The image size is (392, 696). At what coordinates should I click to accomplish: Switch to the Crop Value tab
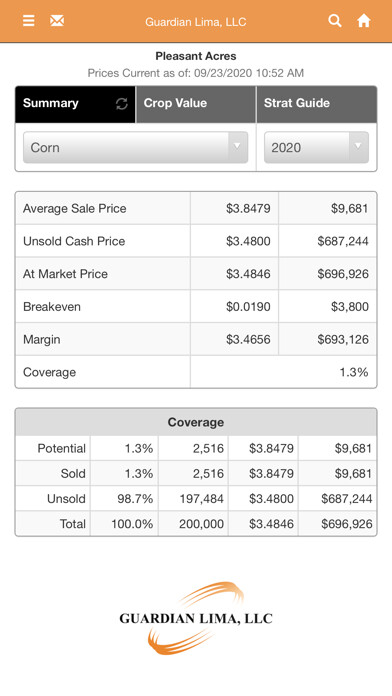point(196,104)
